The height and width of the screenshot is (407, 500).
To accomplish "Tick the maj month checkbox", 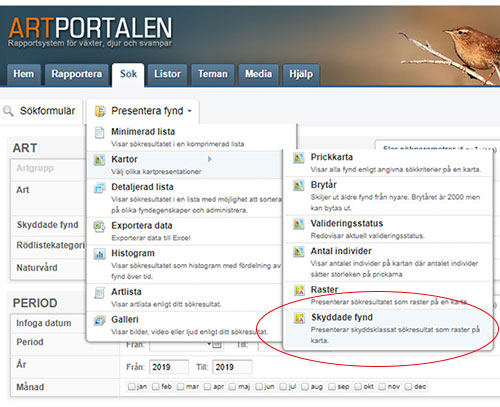I will click(x=232, y=387).
